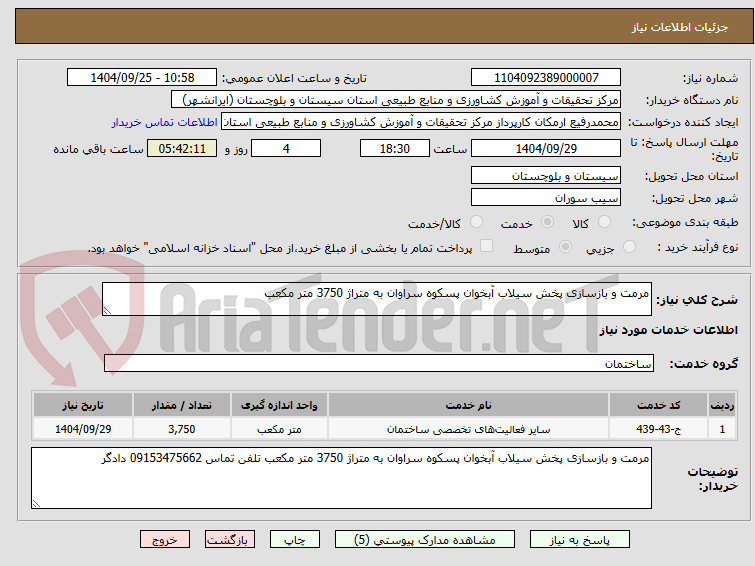Click the city field سیب سوران
The image size is (755, 566).
pos(546,197)
